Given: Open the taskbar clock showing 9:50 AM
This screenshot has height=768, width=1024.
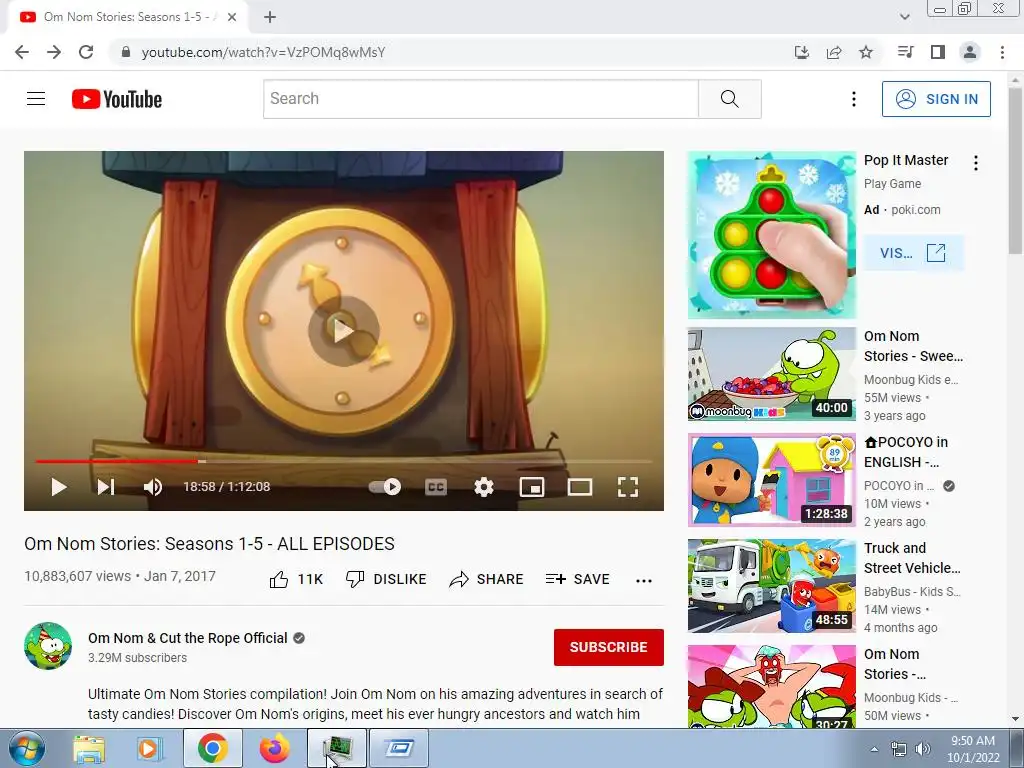Looking at the screenshot, I should click(973, 749).
